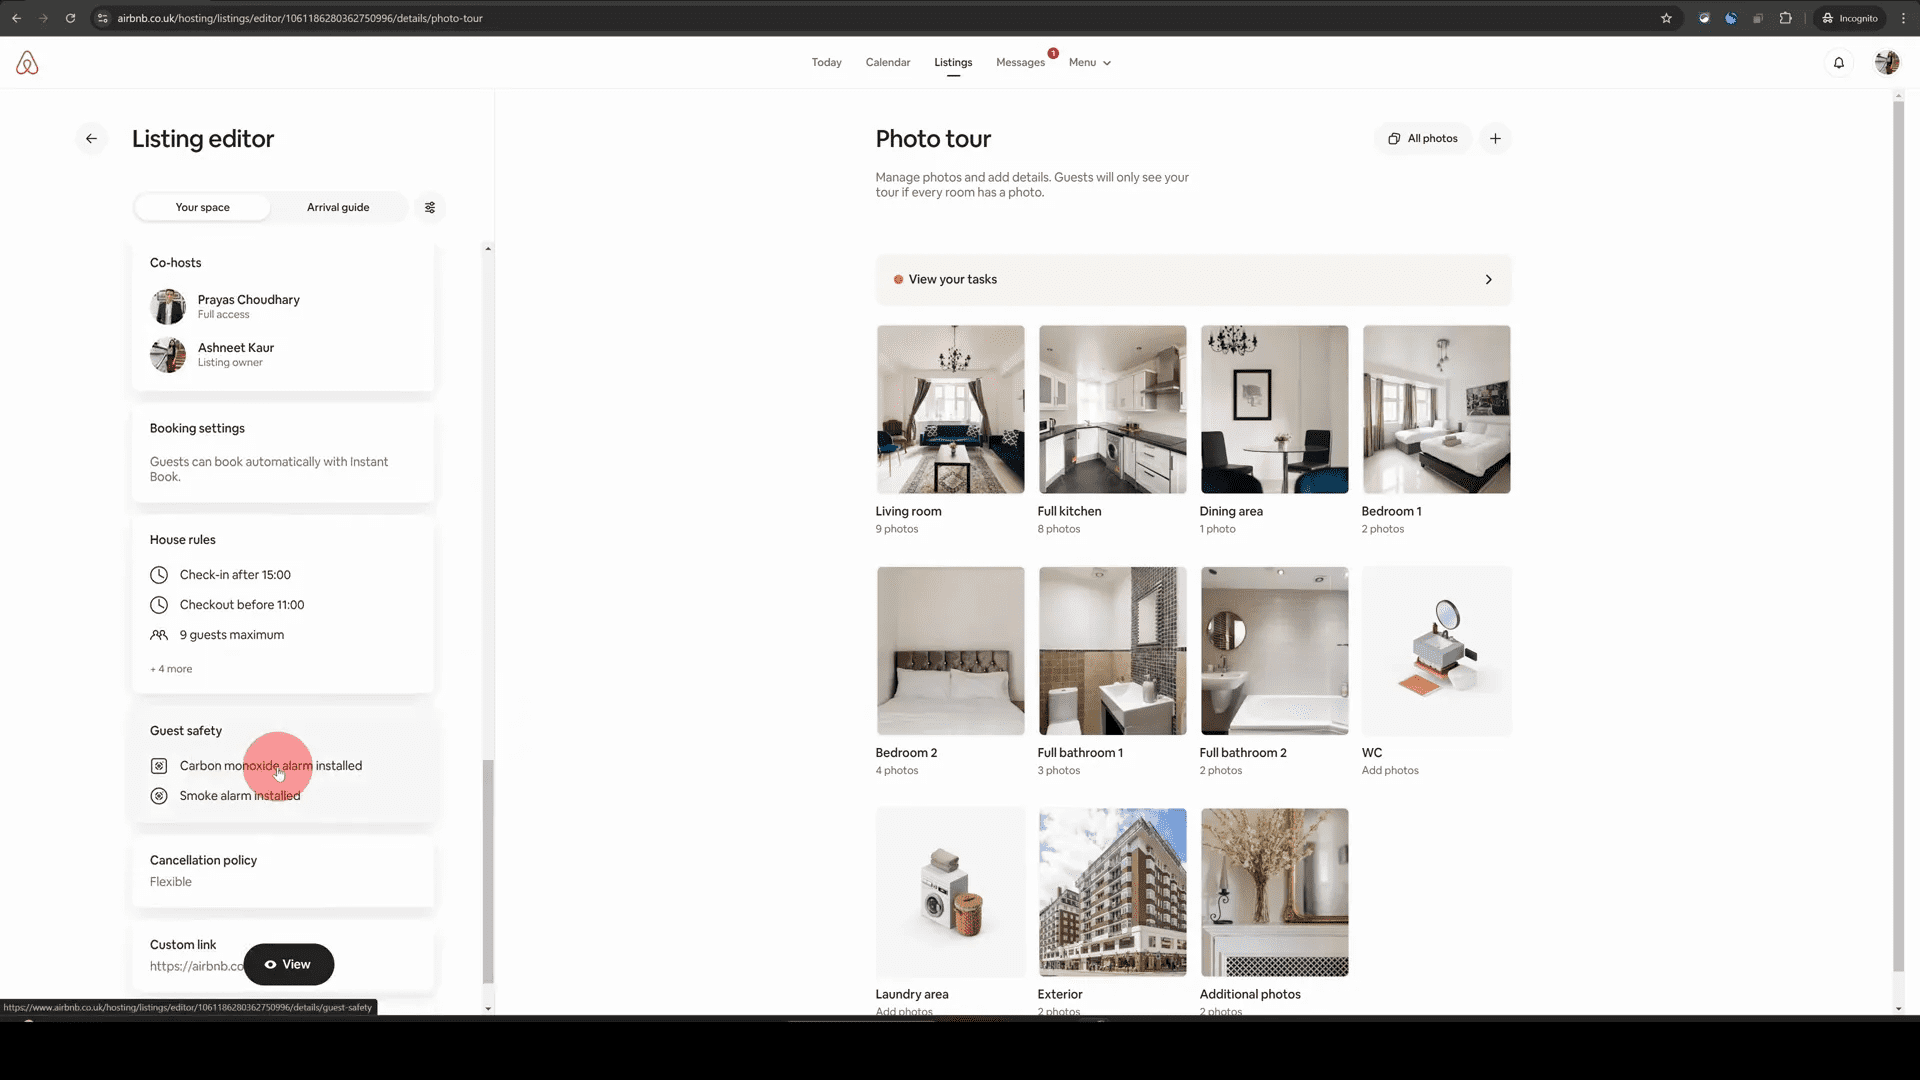Open the Cancellation policy card
The height and width of the screenshot is (1080, 1920).
283,871
